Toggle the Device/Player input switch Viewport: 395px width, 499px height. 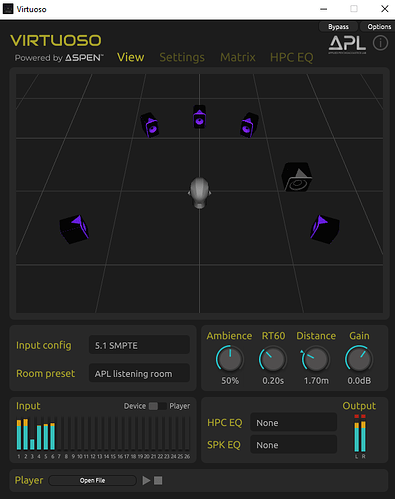coord(157,406)
